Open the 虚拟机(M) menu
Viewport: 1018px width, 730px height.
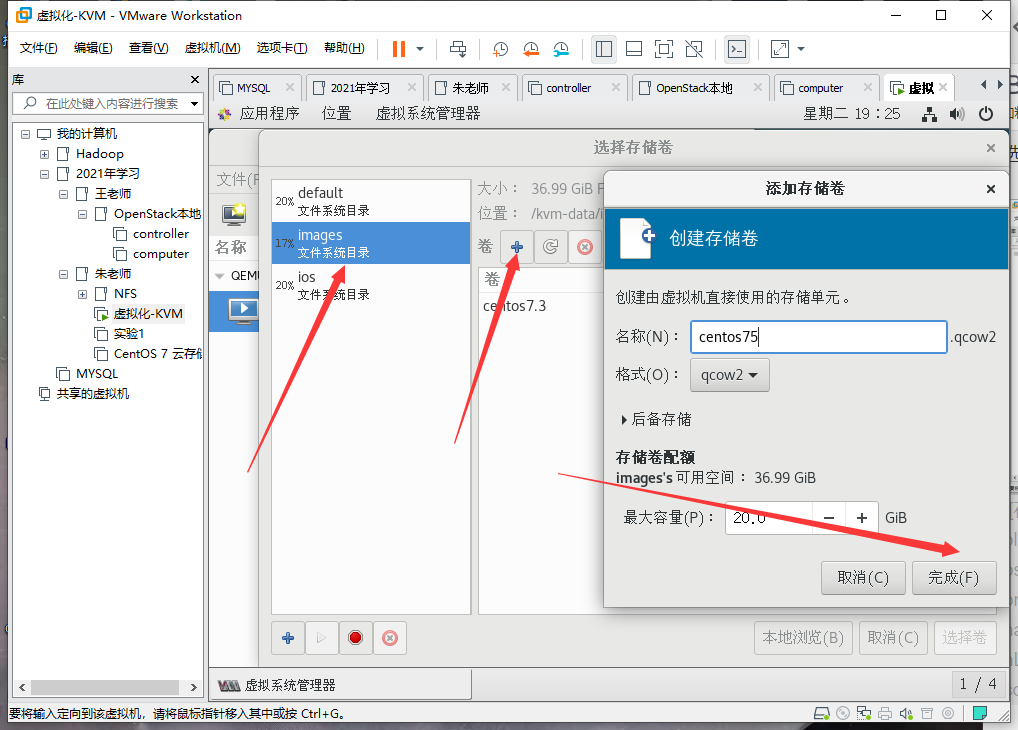[x=212, y=48]
